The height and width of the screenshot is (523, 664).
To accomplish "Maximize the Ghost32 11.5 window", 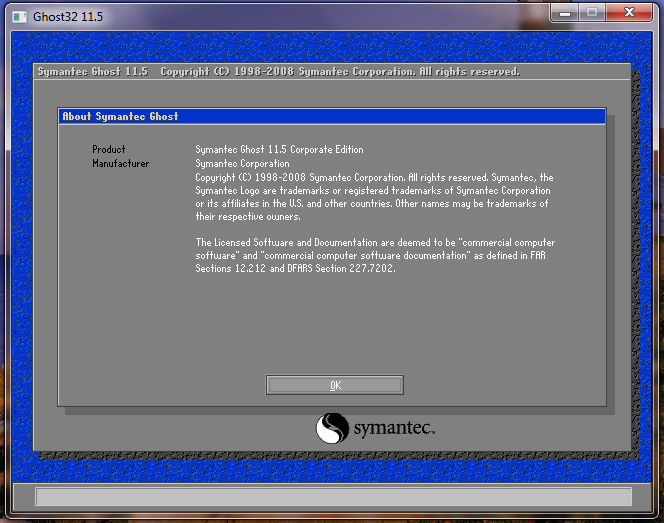I will [592, 13].
